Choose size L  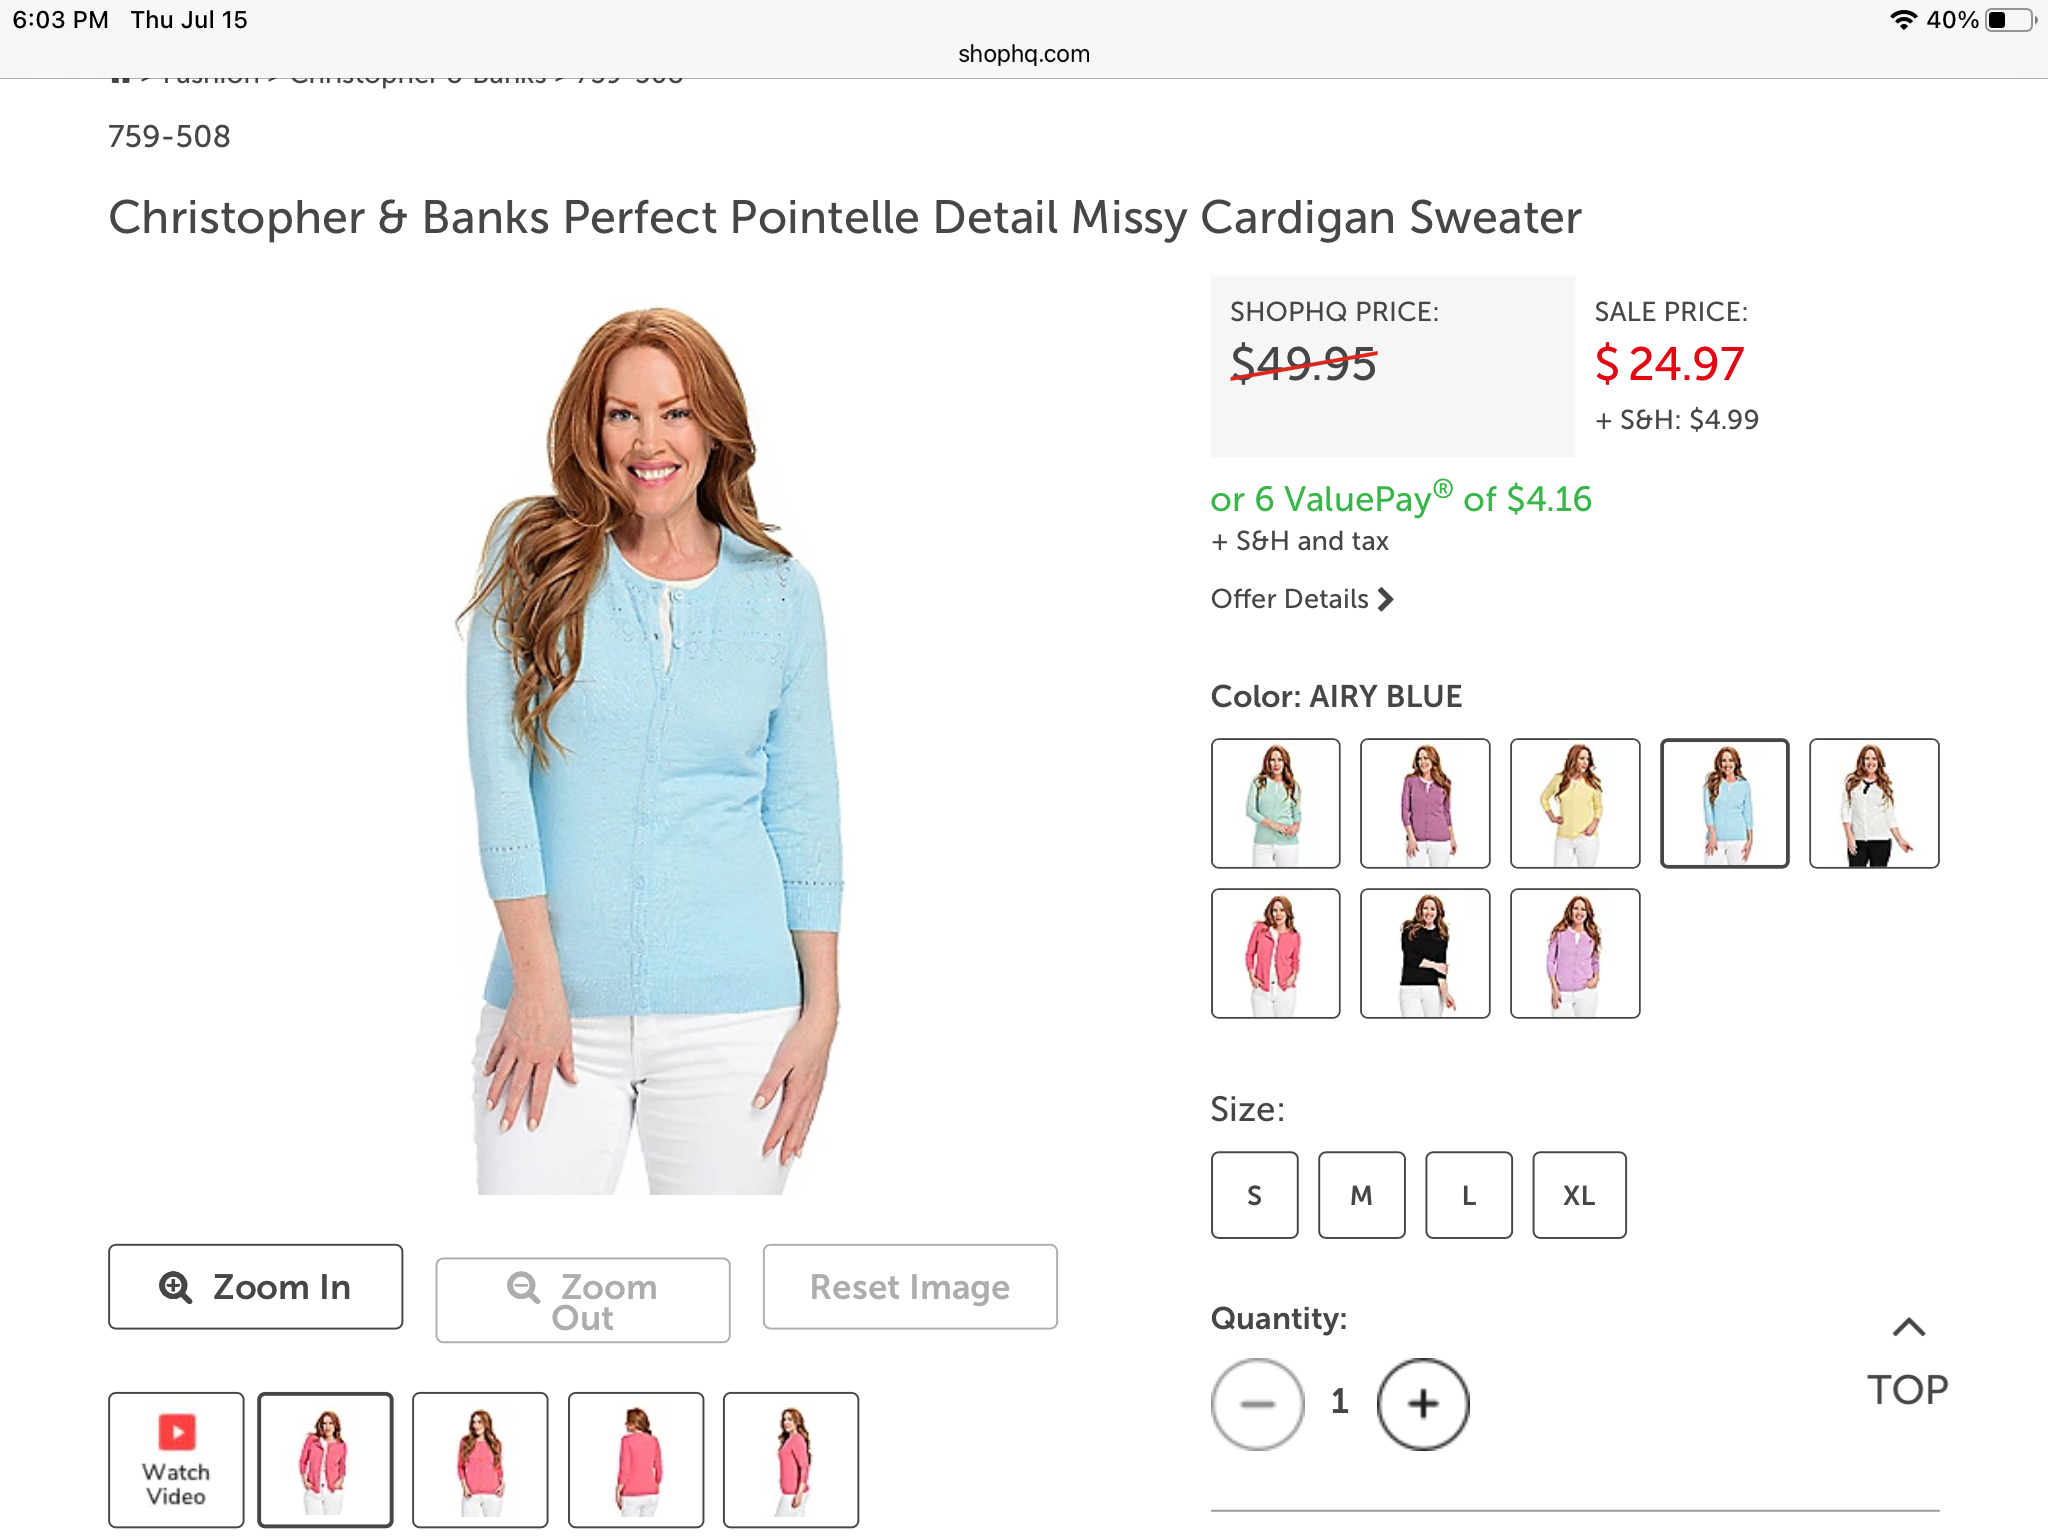click(x=1468, y=1195)
